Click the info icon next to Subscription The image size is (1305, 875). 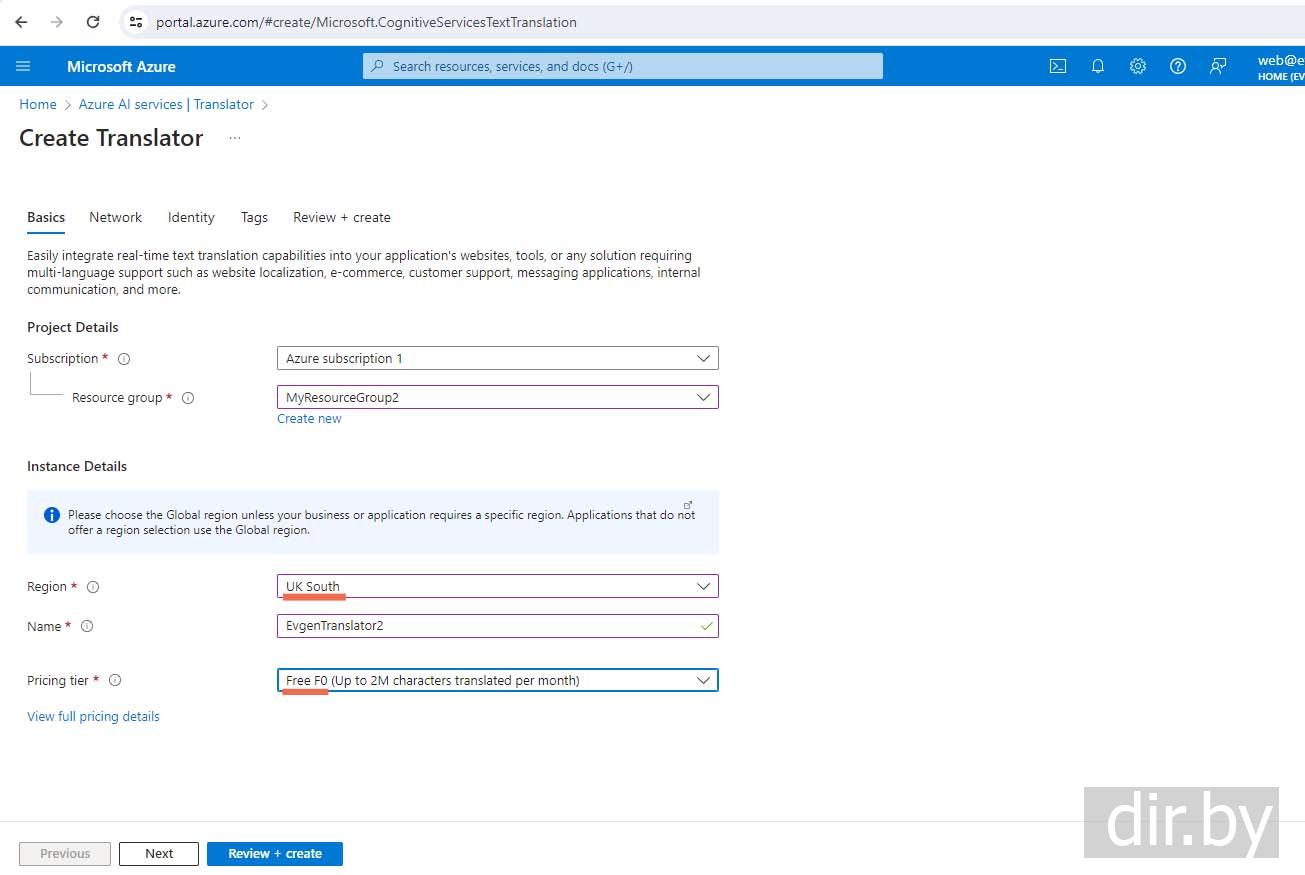[124, 359]
